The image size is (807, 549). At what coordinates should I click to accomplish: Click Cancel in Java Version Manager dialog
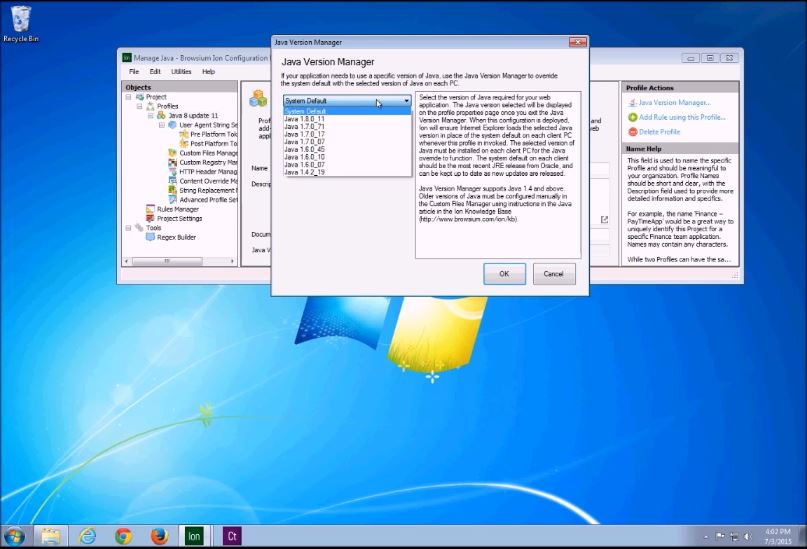pyautogui.click(x=554, y=274)
